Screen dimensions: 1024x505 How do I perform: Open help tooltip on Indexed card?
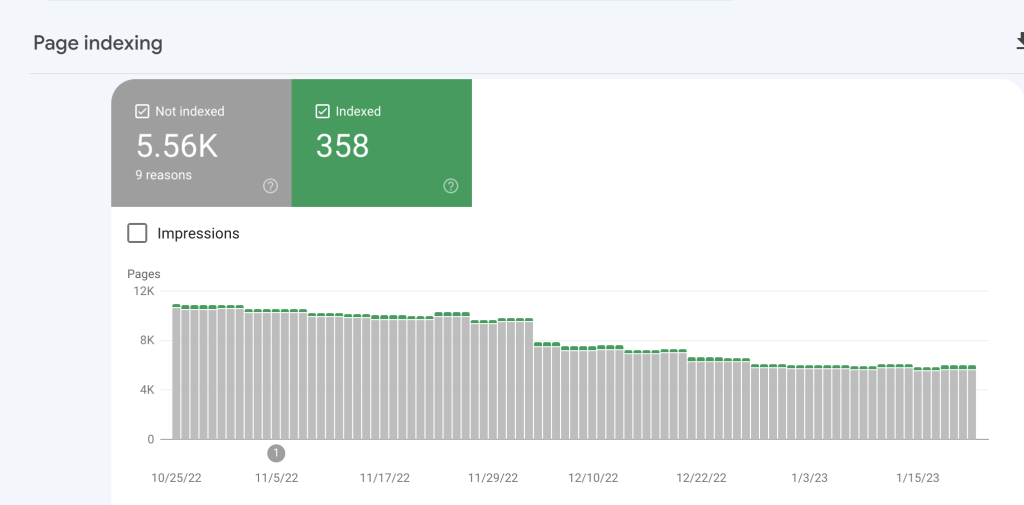point(451,186)
